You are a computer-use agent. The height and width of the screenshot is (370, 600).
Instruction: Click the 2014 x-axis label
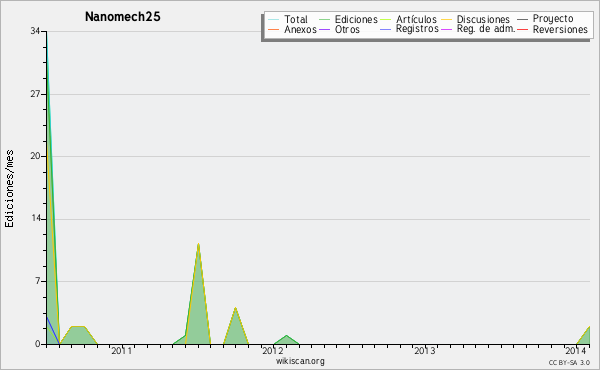(576, 350)
